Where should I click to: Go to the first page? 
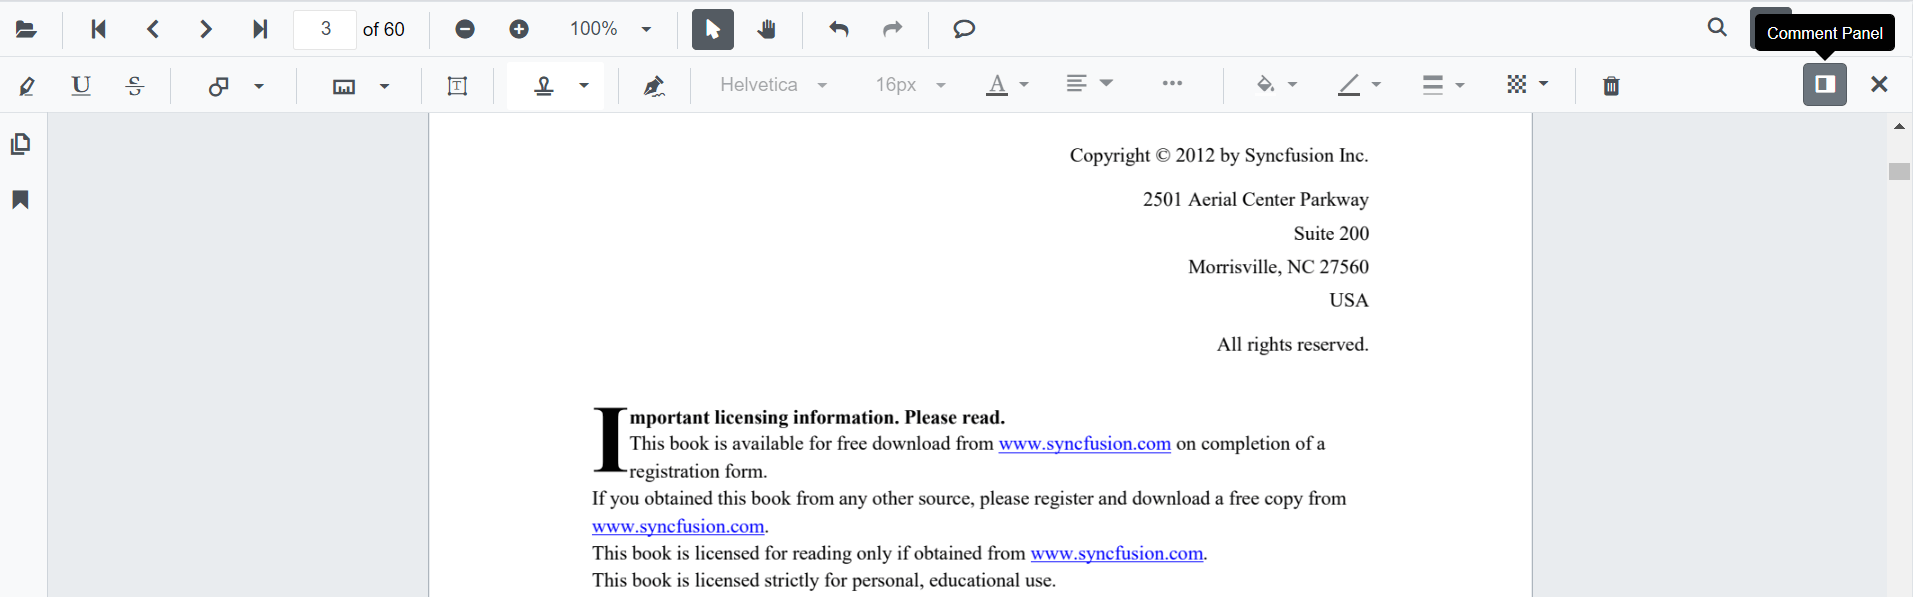(98, 29)
